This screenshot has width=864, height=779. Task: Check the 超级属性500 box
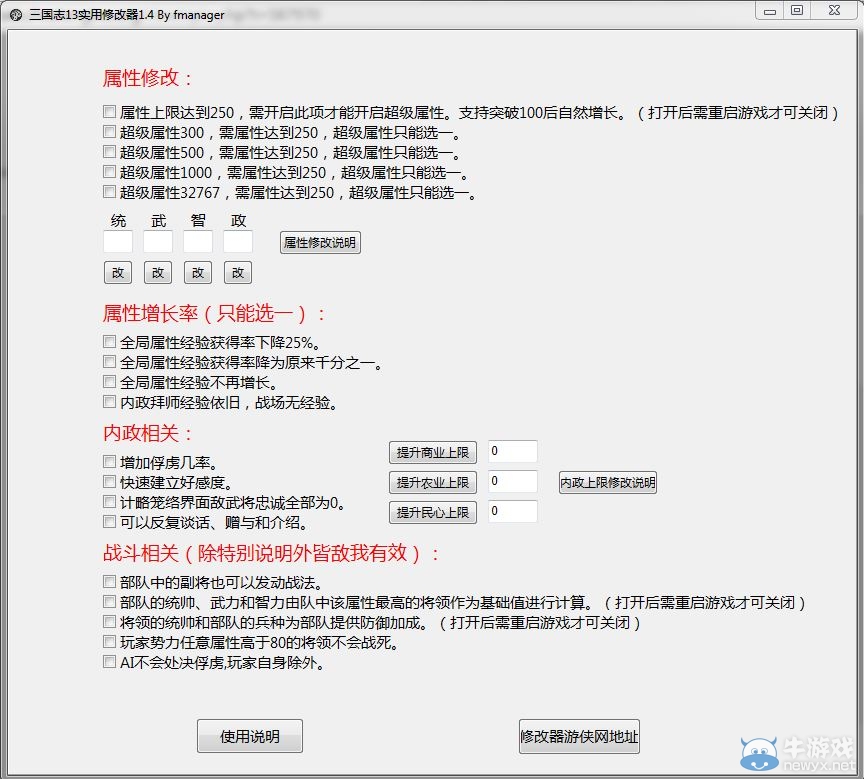109,152
